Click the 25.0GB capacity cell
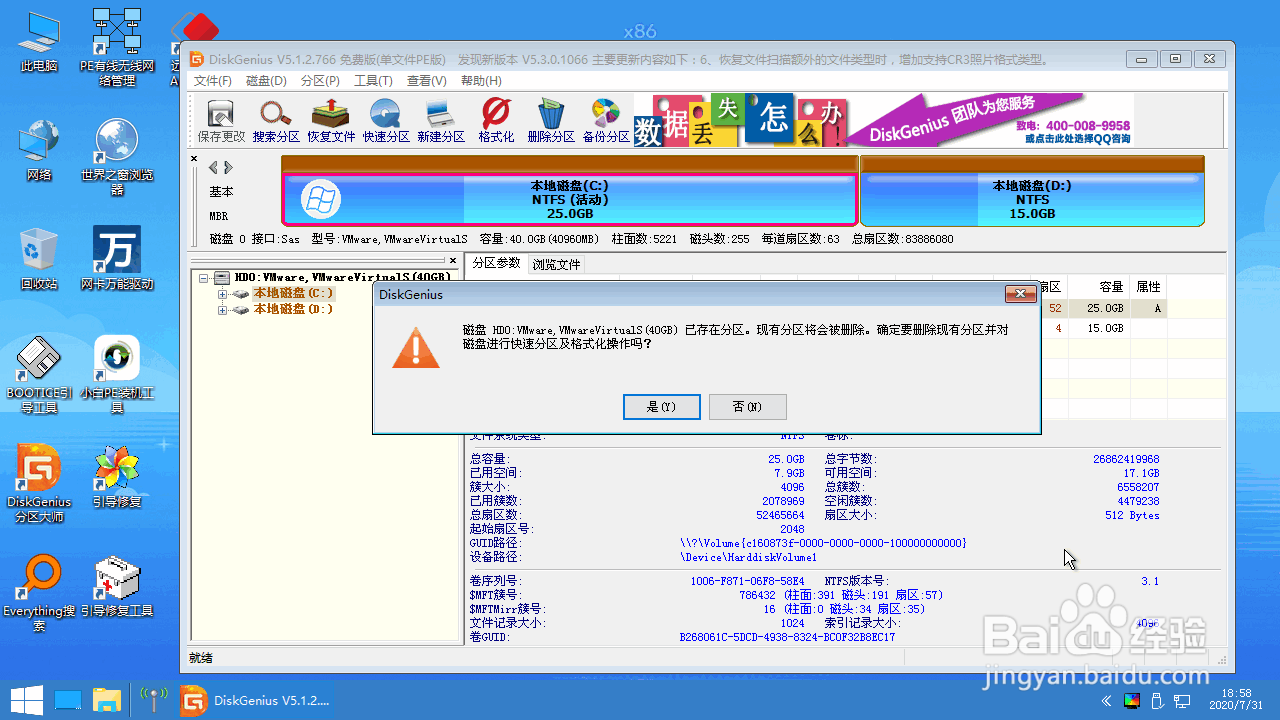This screenshot has height=720, width=1280. [x=1104, y=308]
